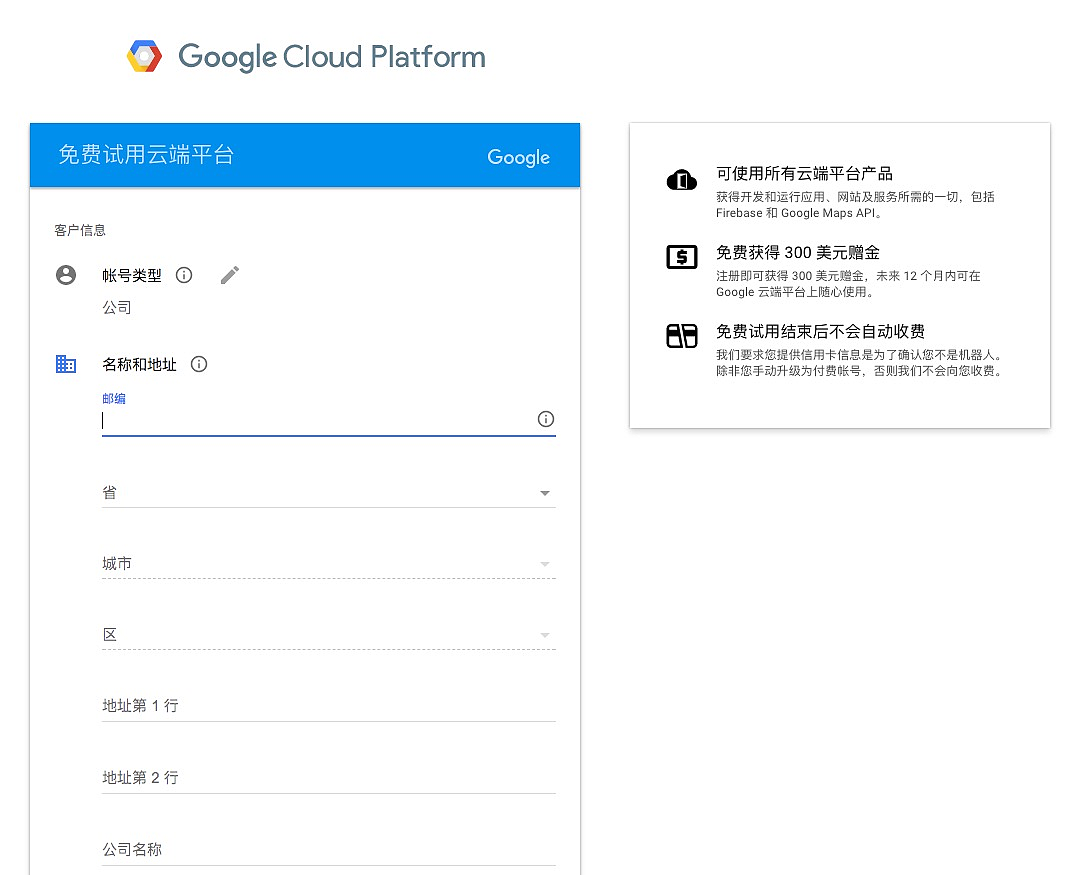Click the cloud products icon
This screenshot has width=1085, height=875.
[681, 181]
